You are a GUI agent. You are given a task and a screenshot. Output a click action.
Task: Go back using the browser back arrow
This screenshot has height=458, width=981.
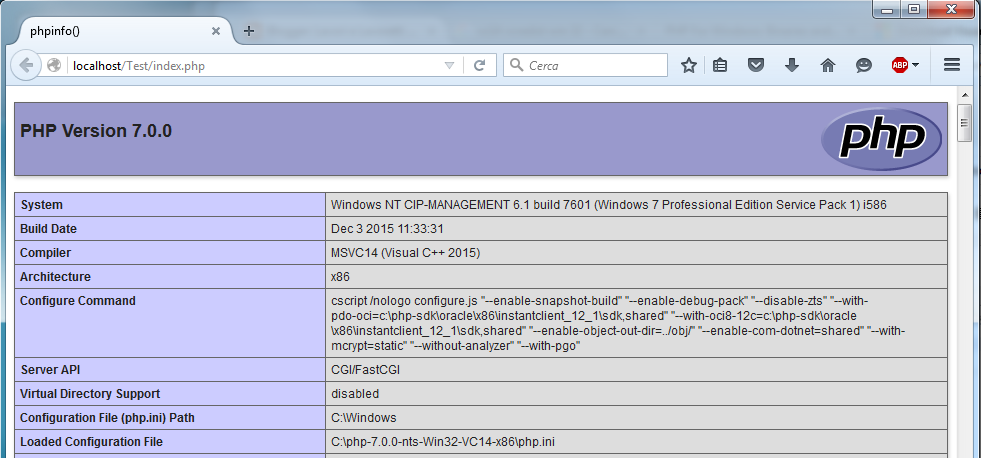(x=26, y=65)
